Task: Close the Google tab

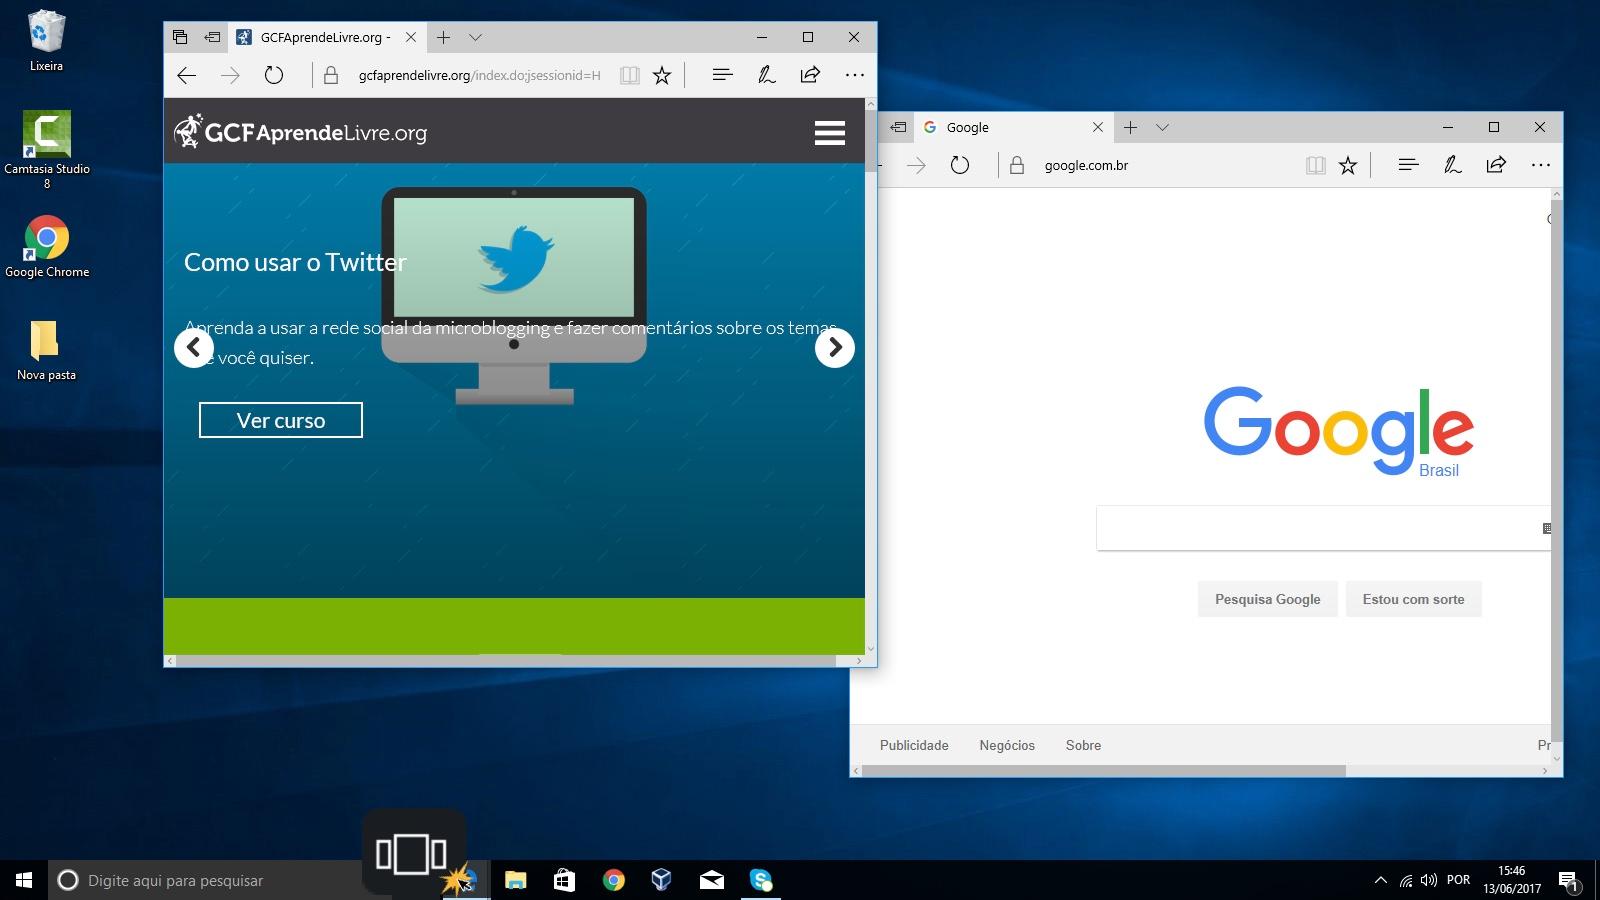Action: [1098, 127]
